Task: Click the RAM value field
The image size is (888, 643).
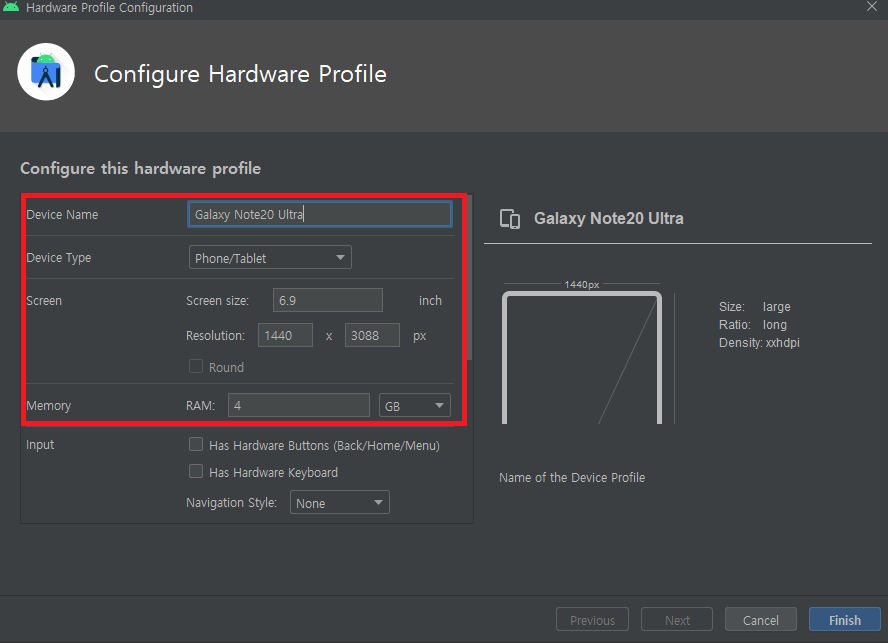Action: [x=299, y=406]
